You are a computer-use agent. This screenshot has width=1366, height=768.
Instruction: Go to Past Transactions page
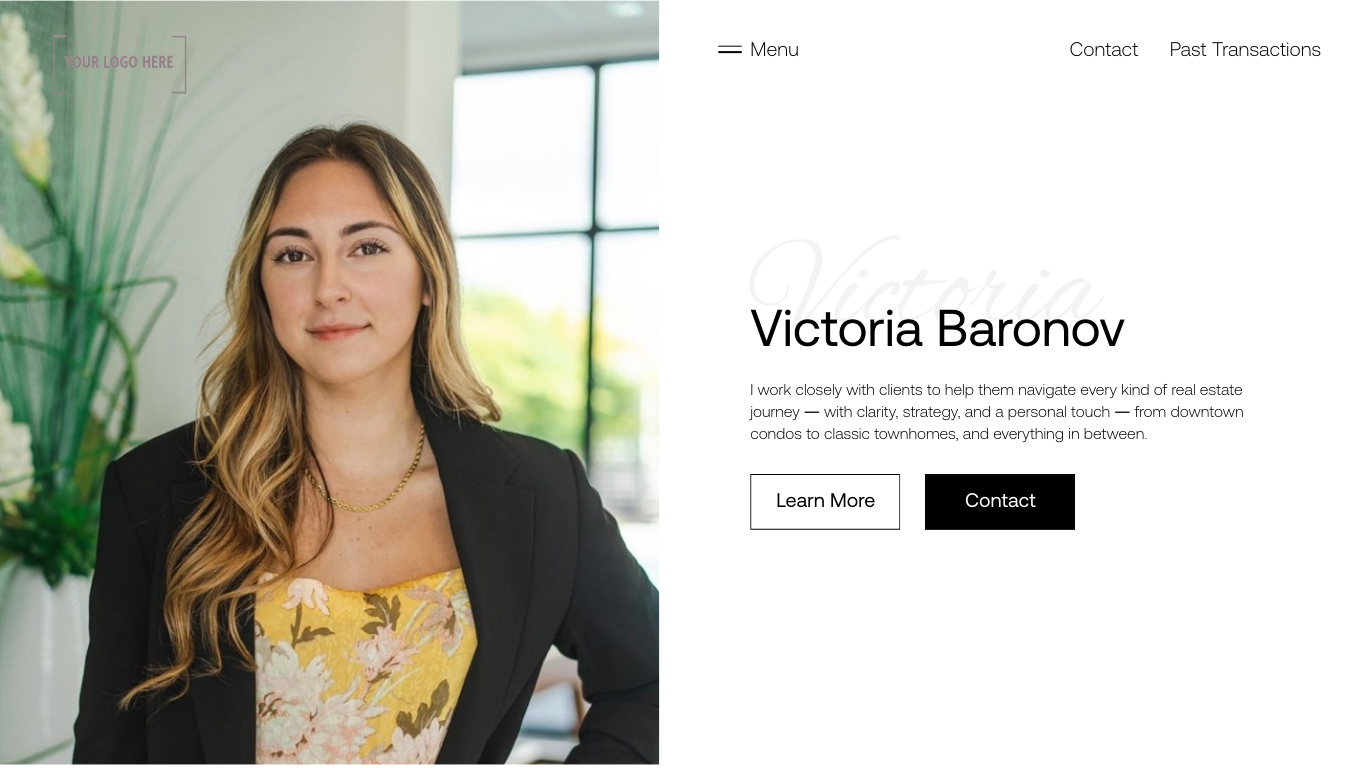(1245, 50)
